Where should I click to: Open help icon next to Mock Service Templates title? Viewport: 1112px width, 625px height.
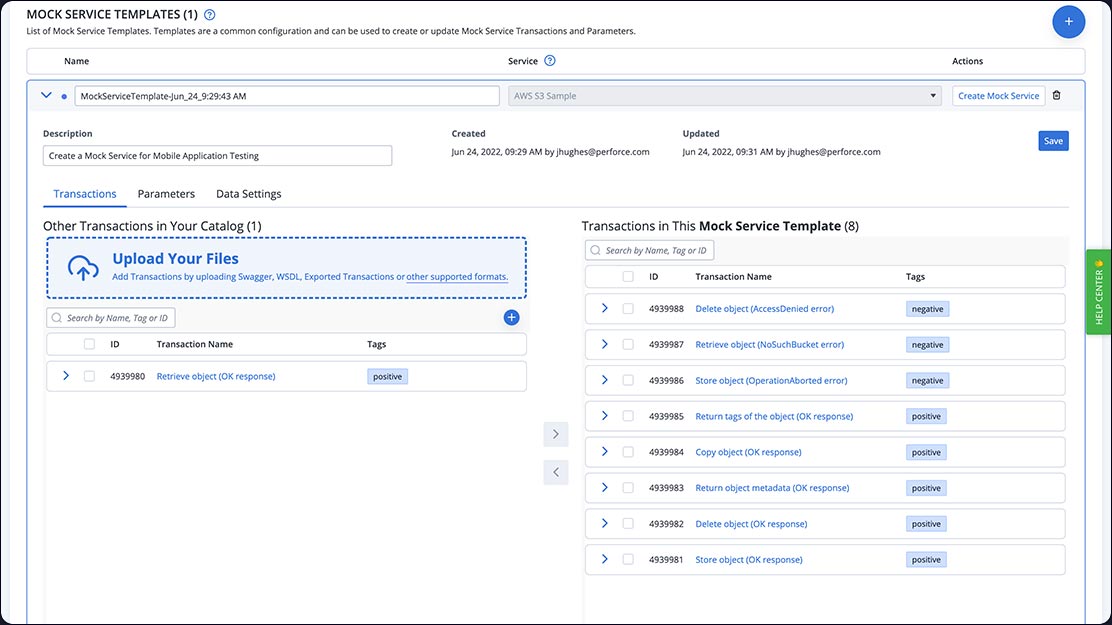209,14
